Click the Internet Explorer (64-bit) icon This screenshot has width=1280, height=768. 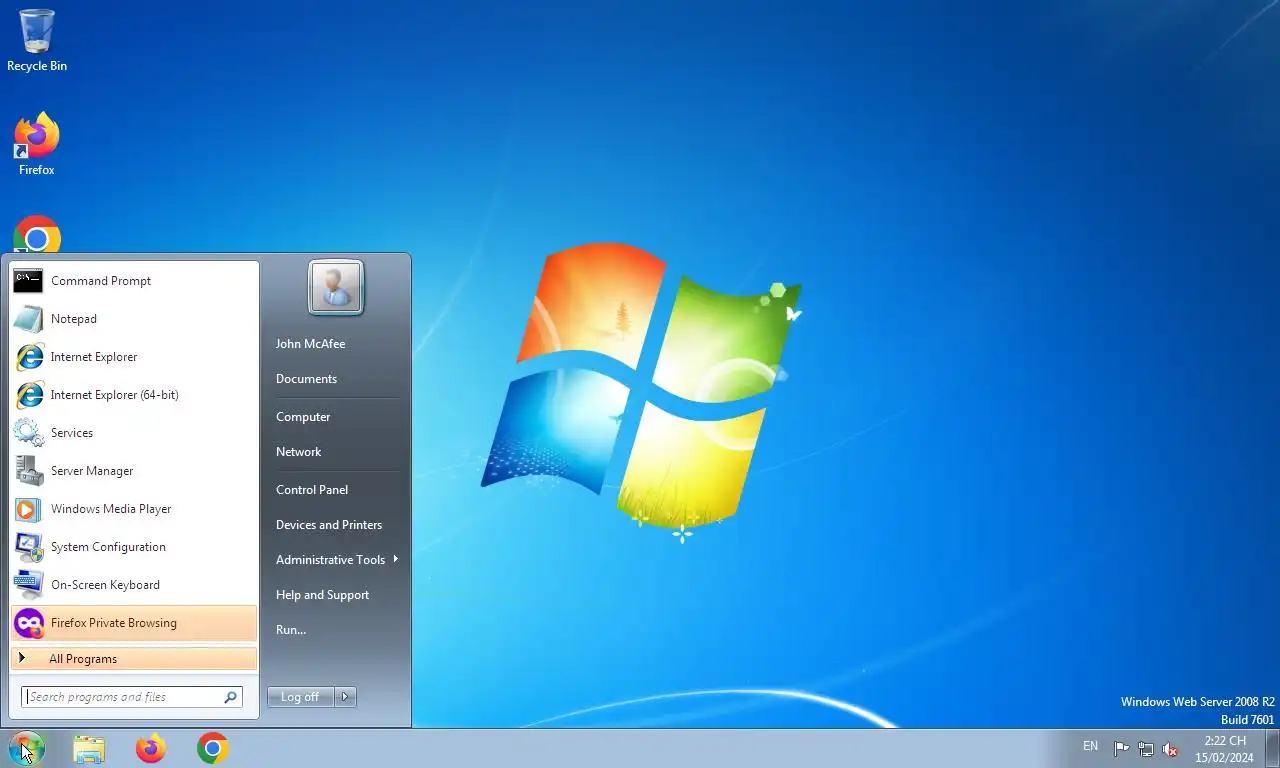point(28,395)
